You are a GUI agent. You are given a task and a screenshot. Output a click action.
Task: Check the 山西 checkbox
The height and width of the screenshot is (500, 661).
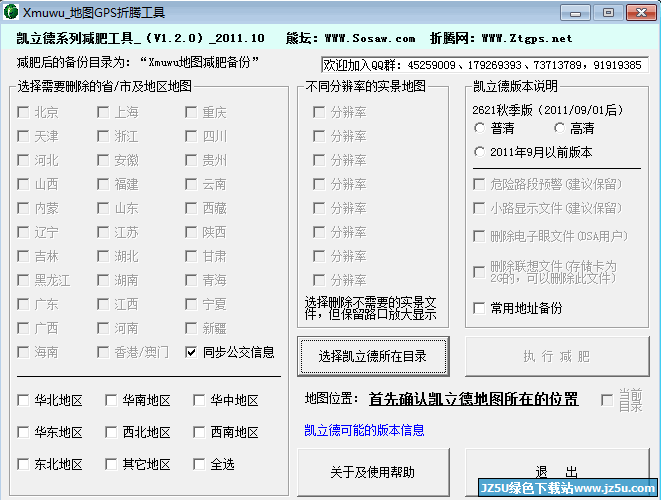pyautogui.click(x=23, y=184)
